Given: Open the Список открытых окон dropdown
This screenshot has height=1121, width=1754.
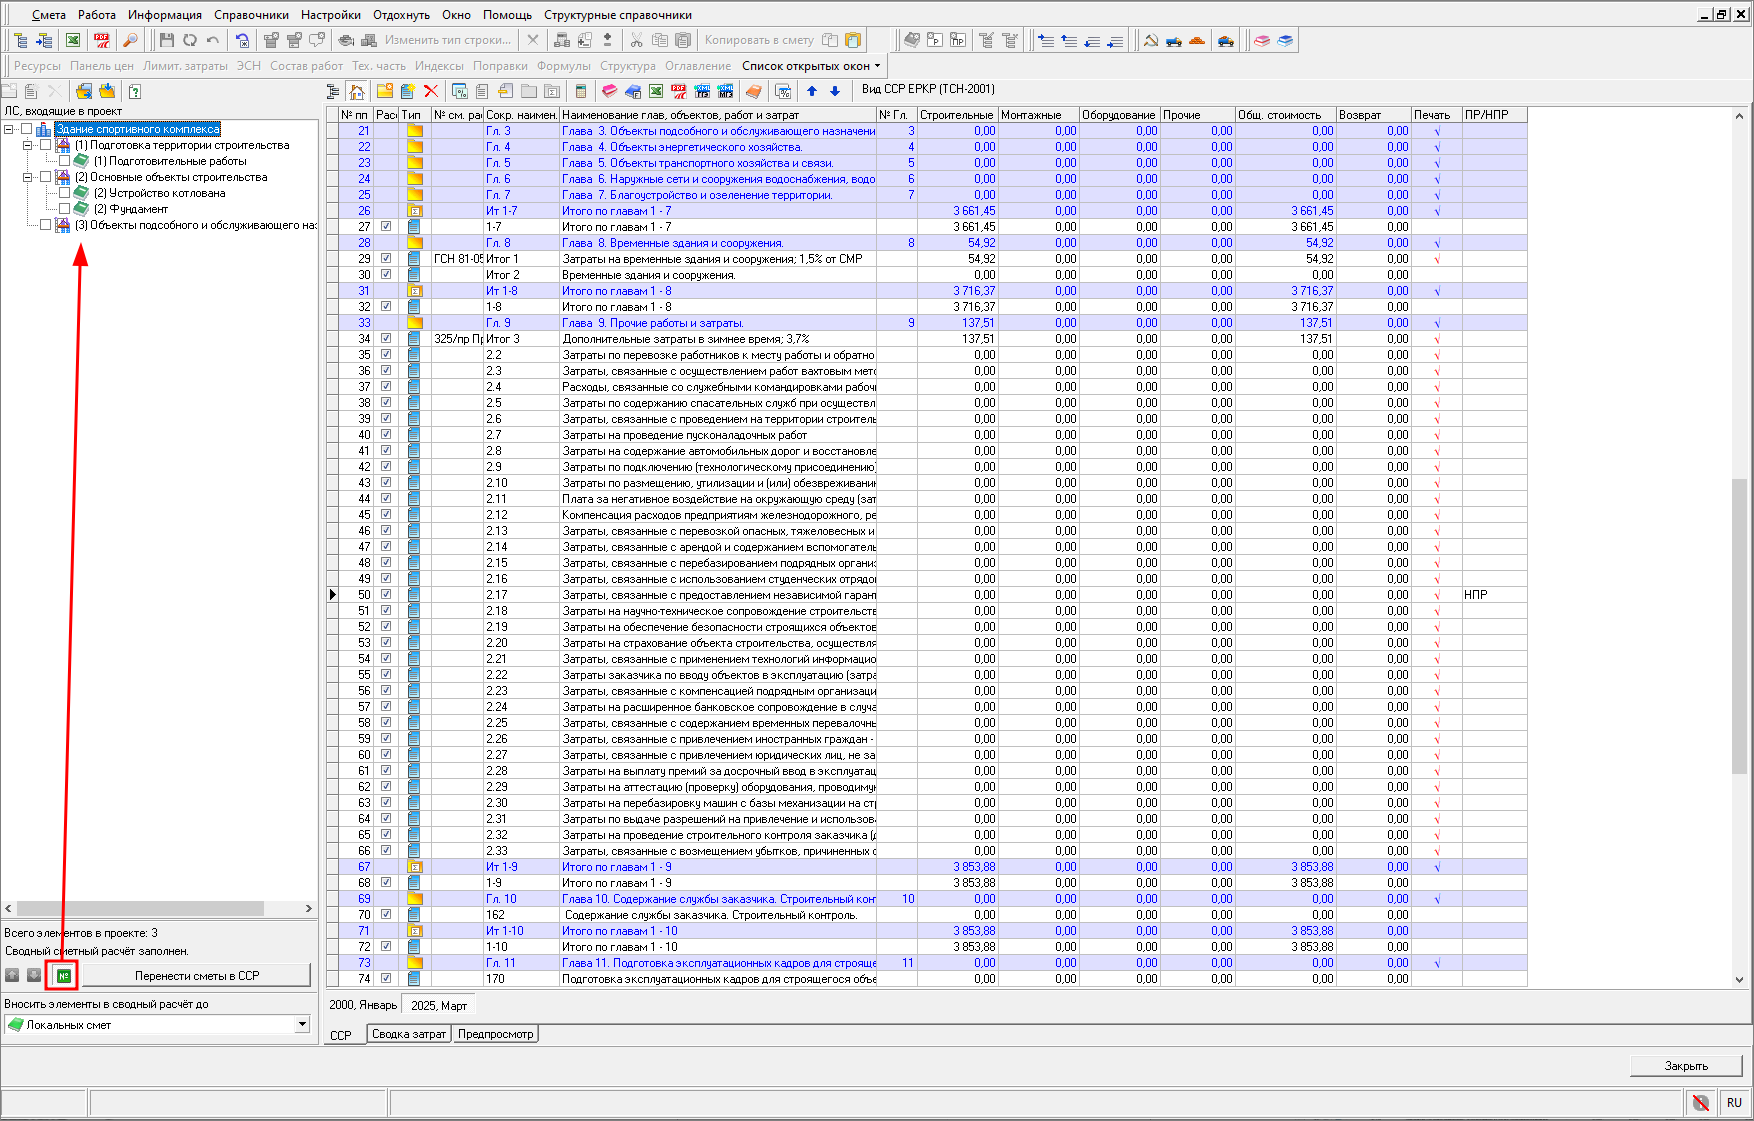Looking at the screenshot, I should pyautogui.click(x=811, y=66).
